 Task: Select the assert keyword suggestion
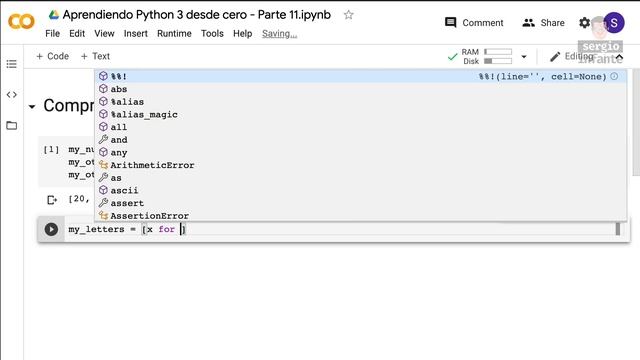(x=361, y=203)
